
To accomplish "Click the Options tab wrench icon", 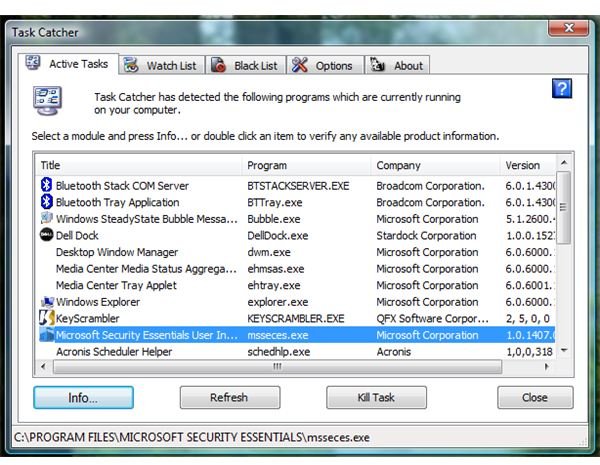I will 300,65.
